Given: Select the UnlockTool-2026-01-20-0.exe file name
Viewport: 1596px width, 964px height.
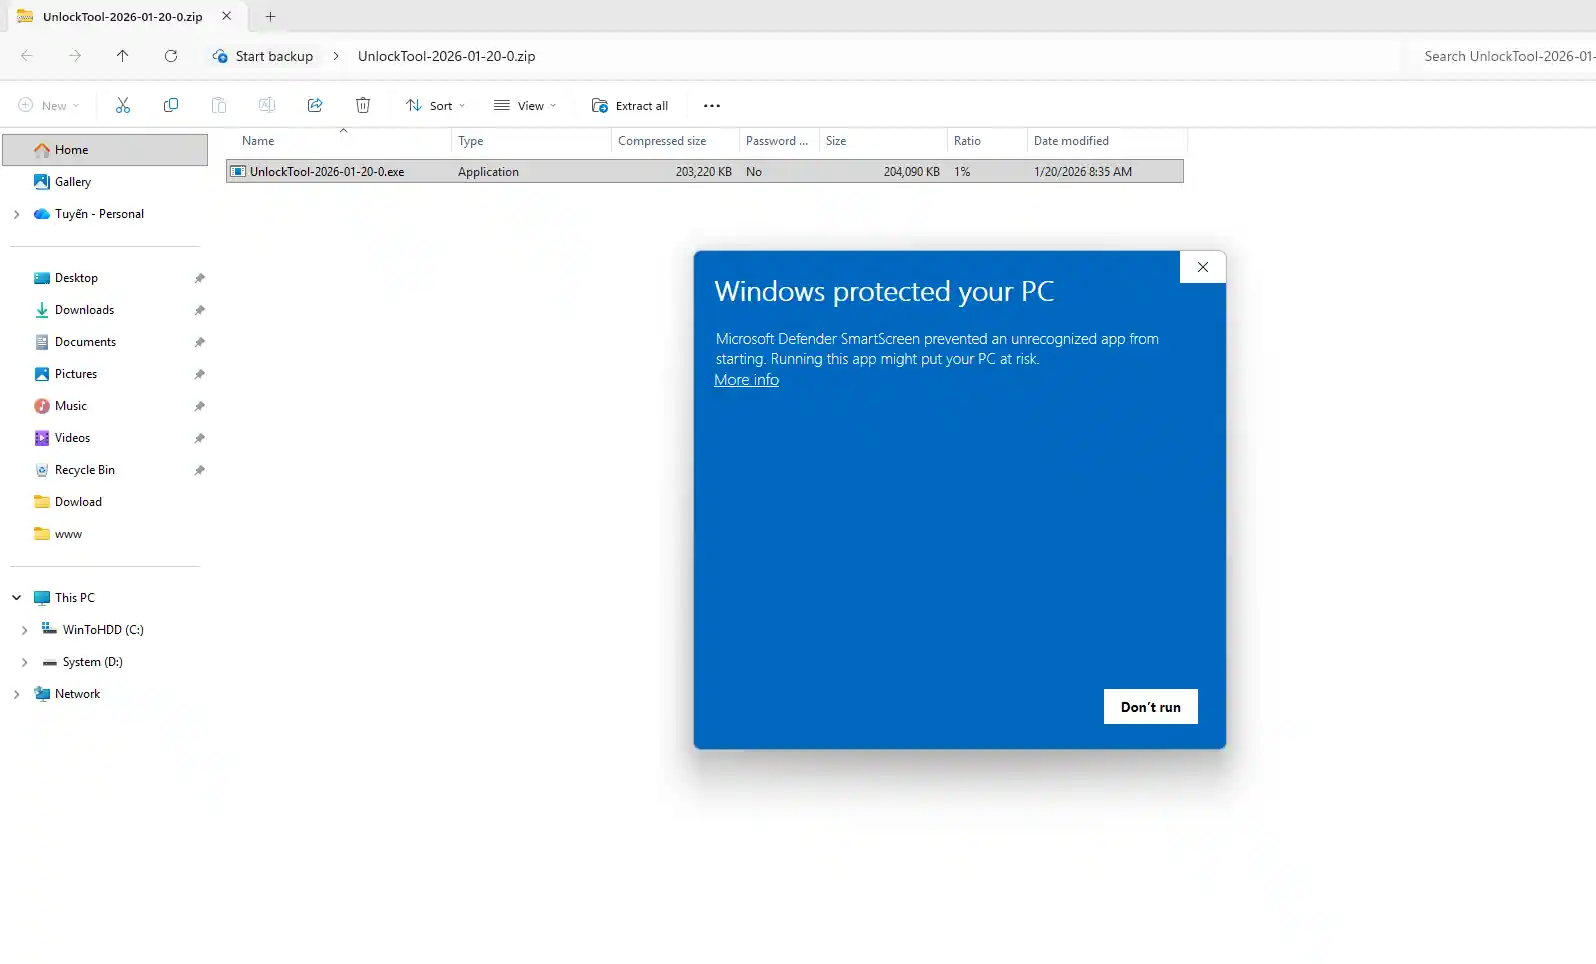Looking at the screenshot, I should pos(327,172).
